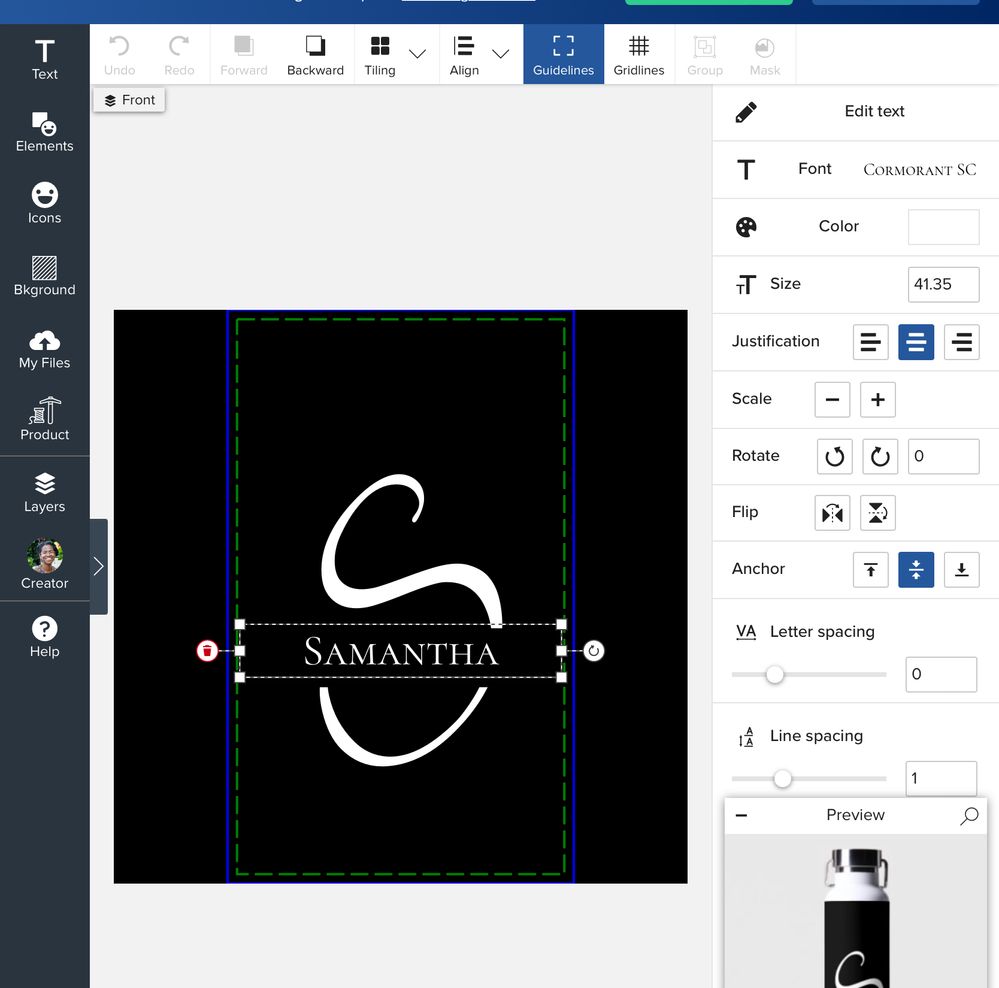Select left justification
Image resolution: width=999 pixels, height=988 pixels.
(870, 342)
